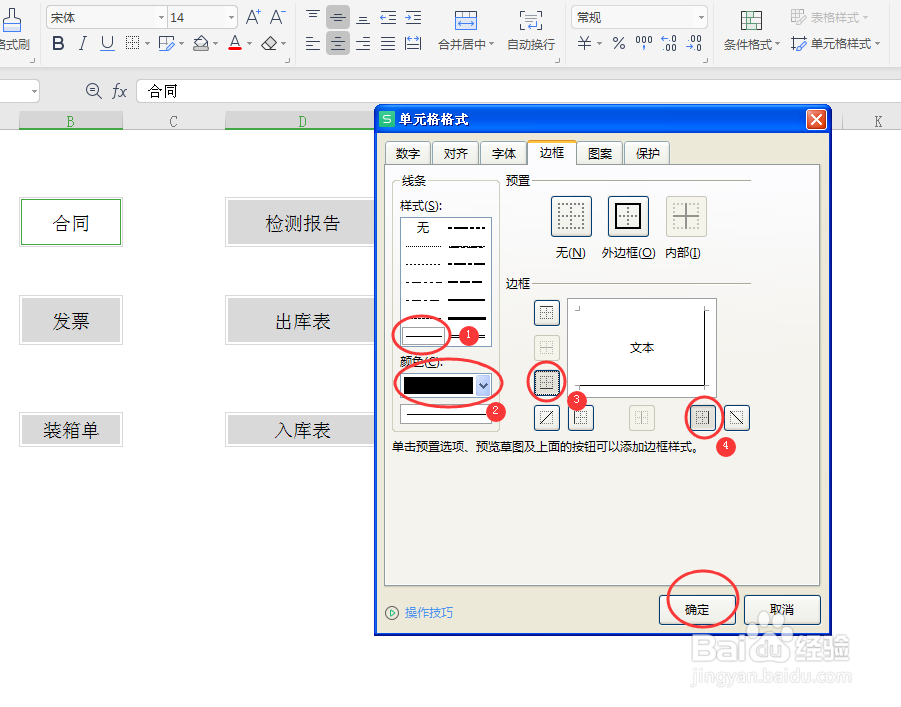Open the 常规 number format dropdown
This screenshot has width=901, height=707.
pyautogui.click(x=701, y=18)
